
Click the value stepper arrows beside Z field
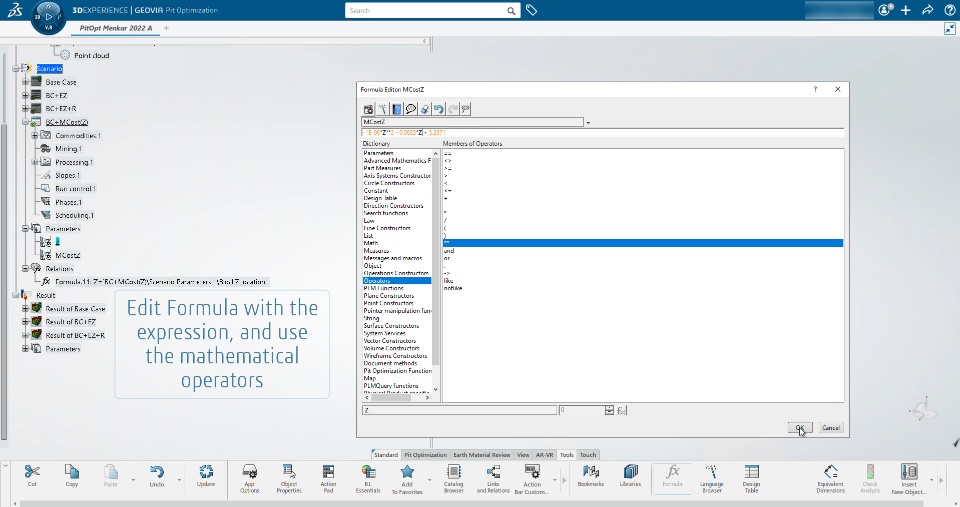pos(609,410)
